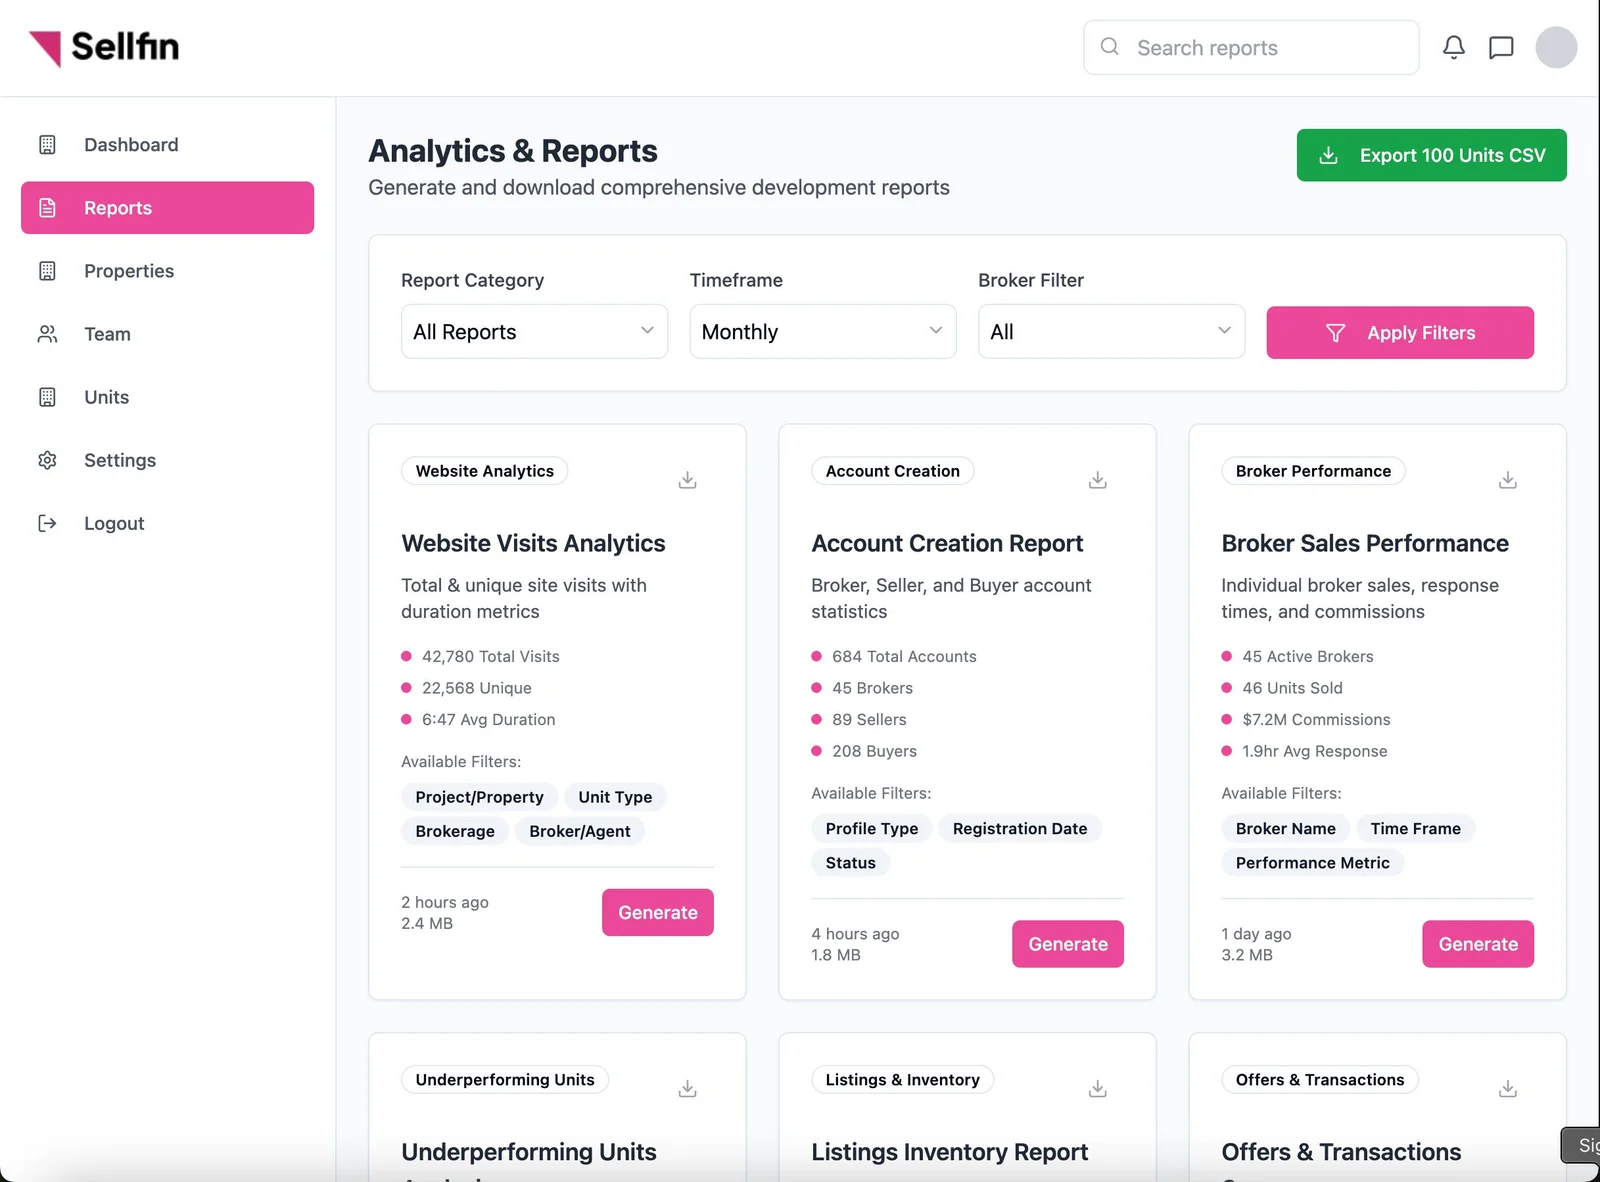Click the Broker Performance category tag
Viewport: 1600px width, 1182px height.
(1313, 471)
